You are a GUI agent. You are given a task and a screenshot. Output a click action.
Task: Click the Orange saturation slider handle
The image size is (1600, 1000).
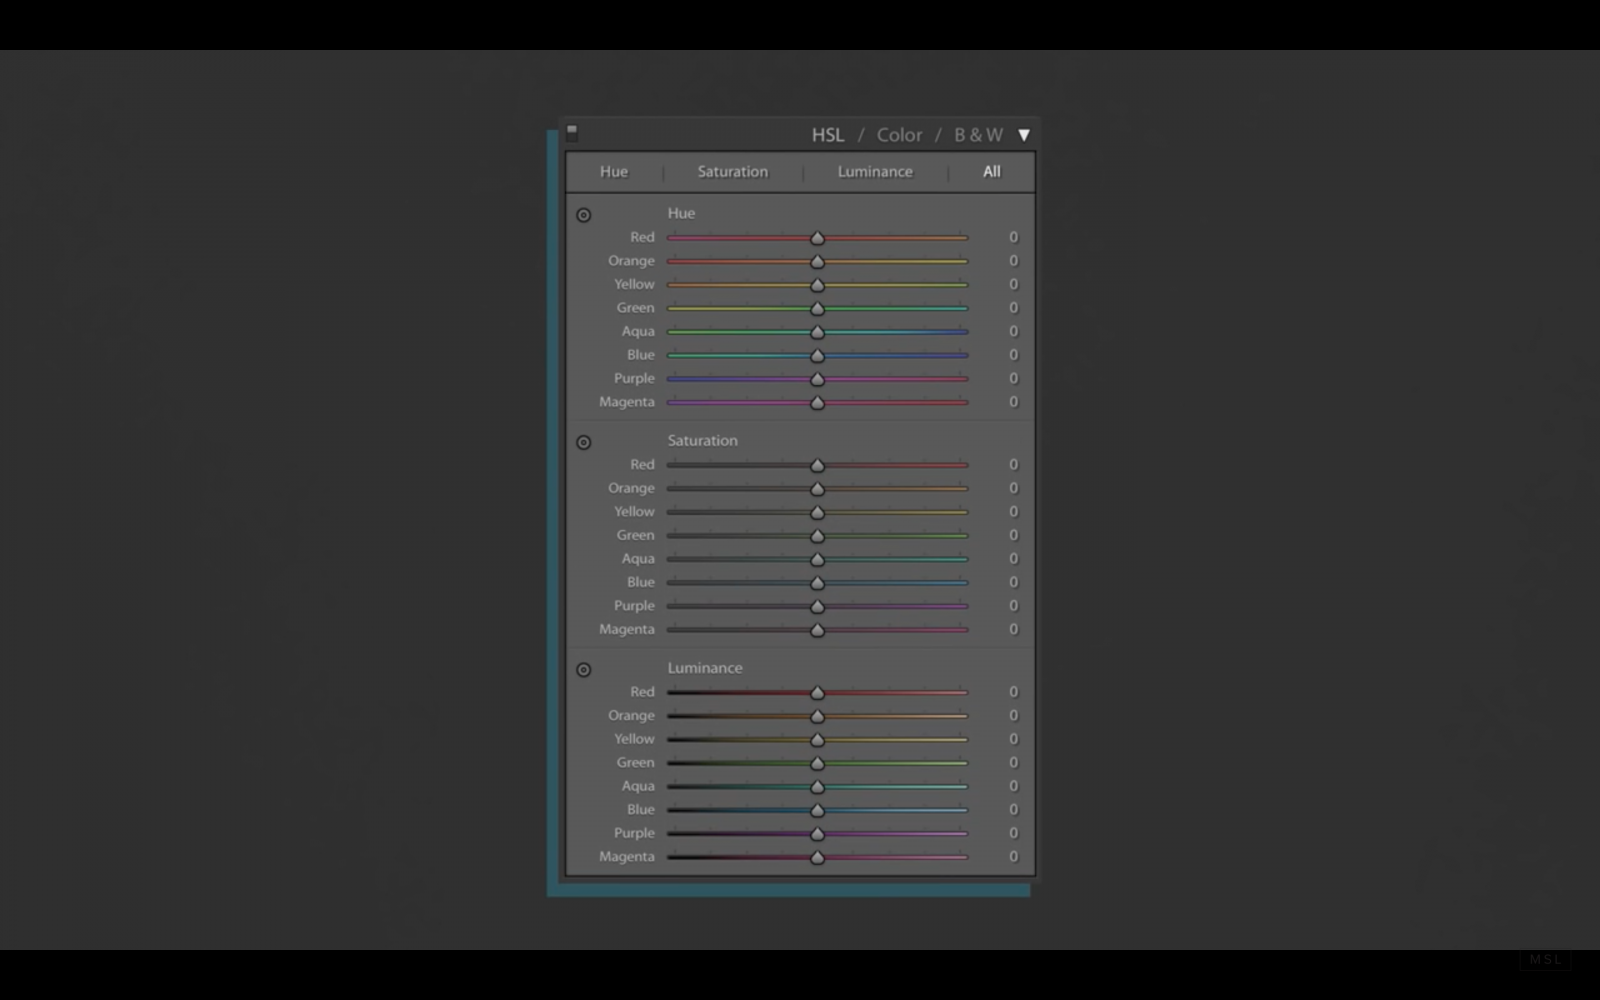817,488
